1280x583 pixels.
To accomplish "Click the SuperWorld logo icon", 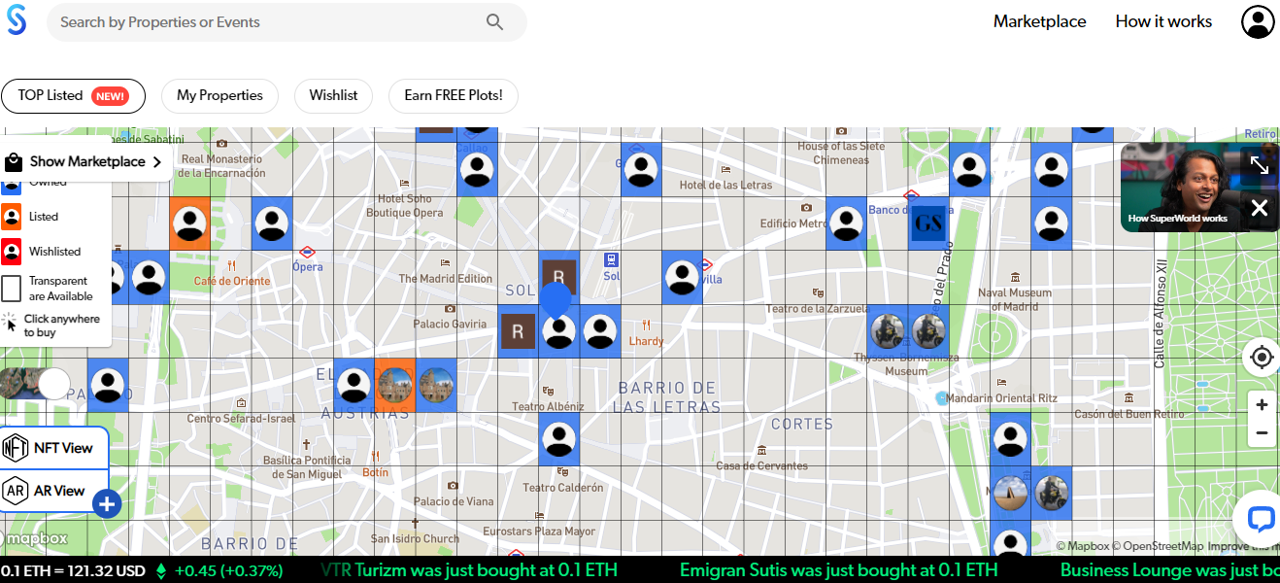I will (x=17, y=21).
